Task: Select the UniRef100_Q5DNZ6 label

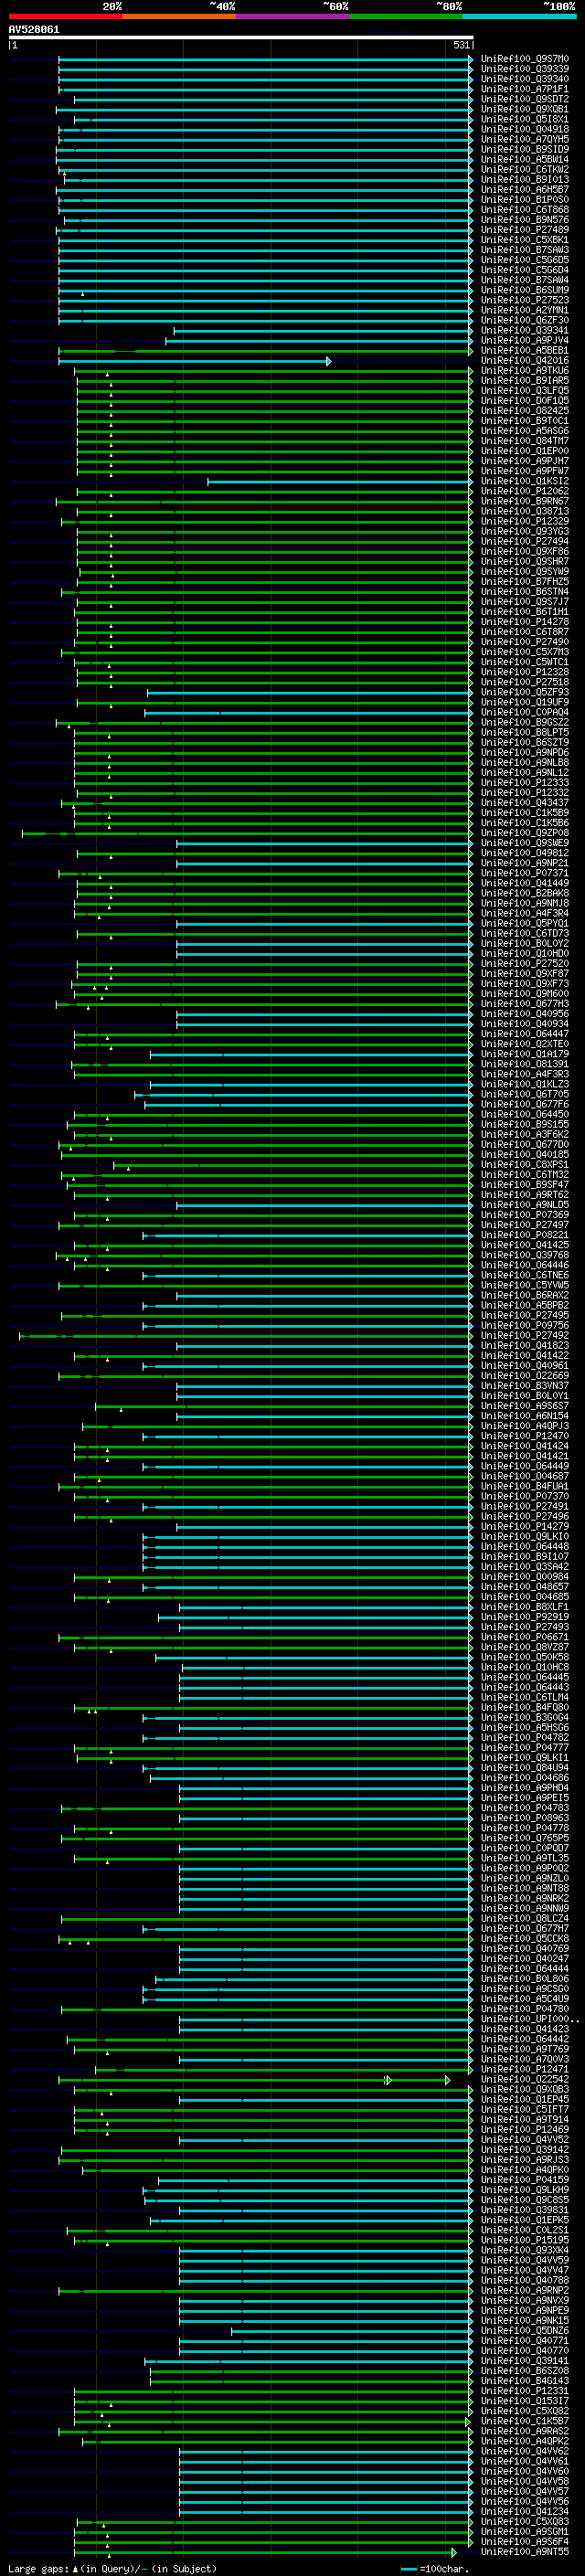Action: click(x=525, y=2331)
